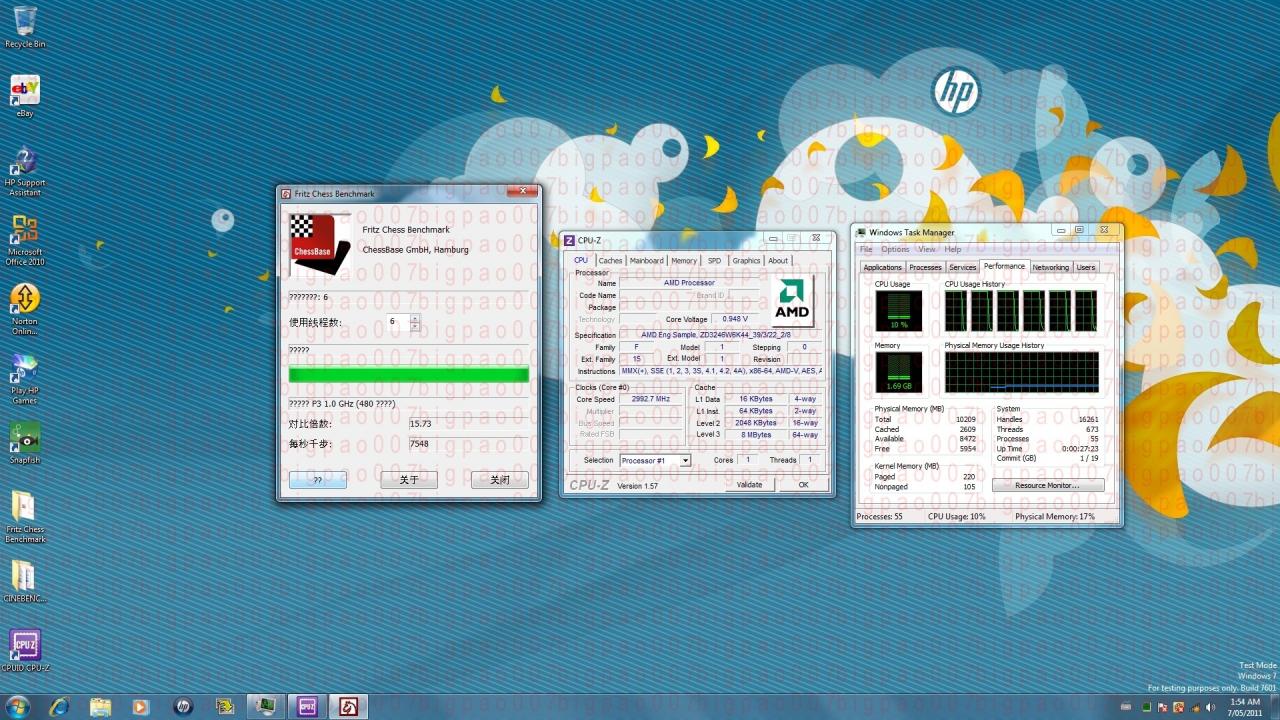Select the CPU tab in CPU-Z
Screen dimensions: 1280x720
[581, 260]
